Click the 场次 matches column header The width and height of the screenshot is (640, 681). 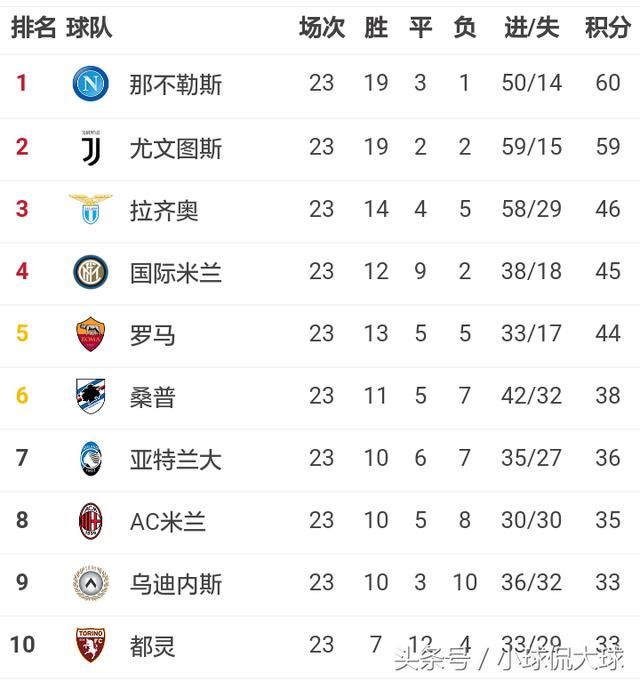321,28
